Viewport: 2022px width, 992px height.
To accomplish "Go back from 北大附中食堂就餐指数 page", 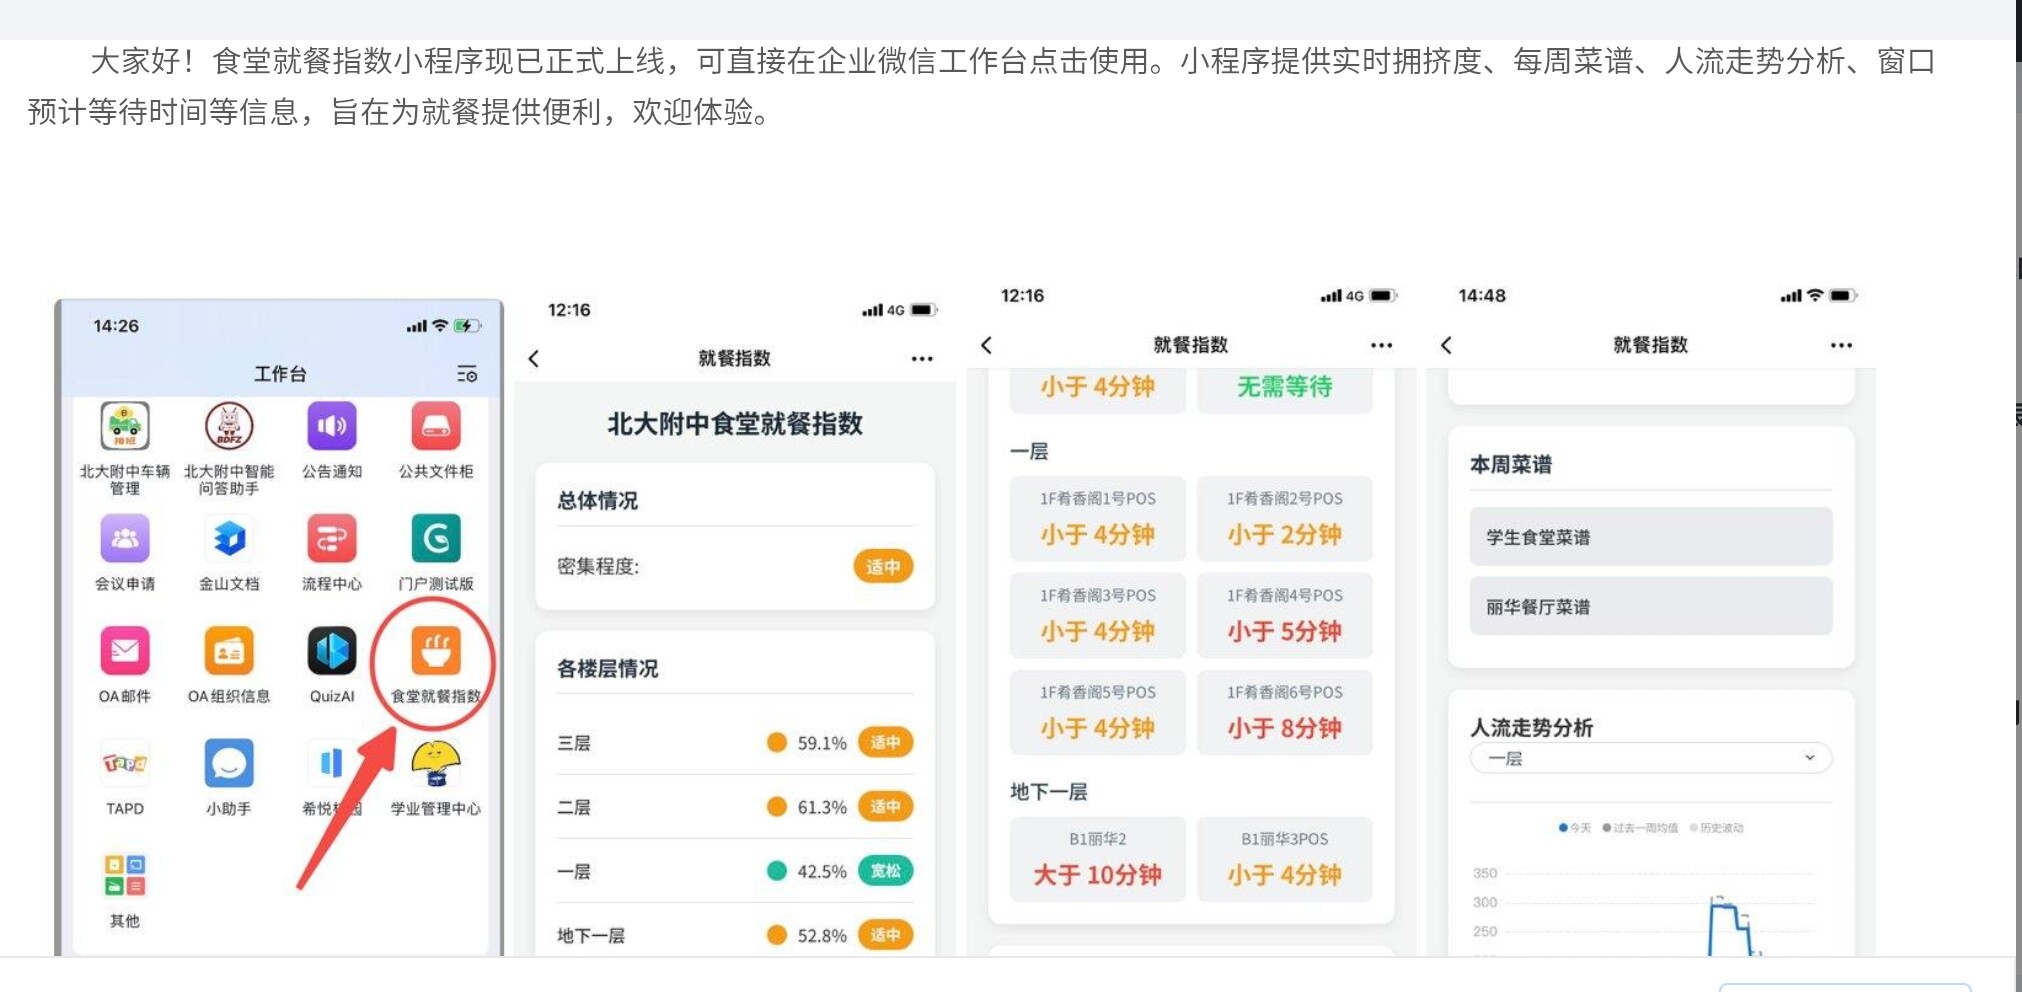I will pyautogui.click(x=534, y=359).
